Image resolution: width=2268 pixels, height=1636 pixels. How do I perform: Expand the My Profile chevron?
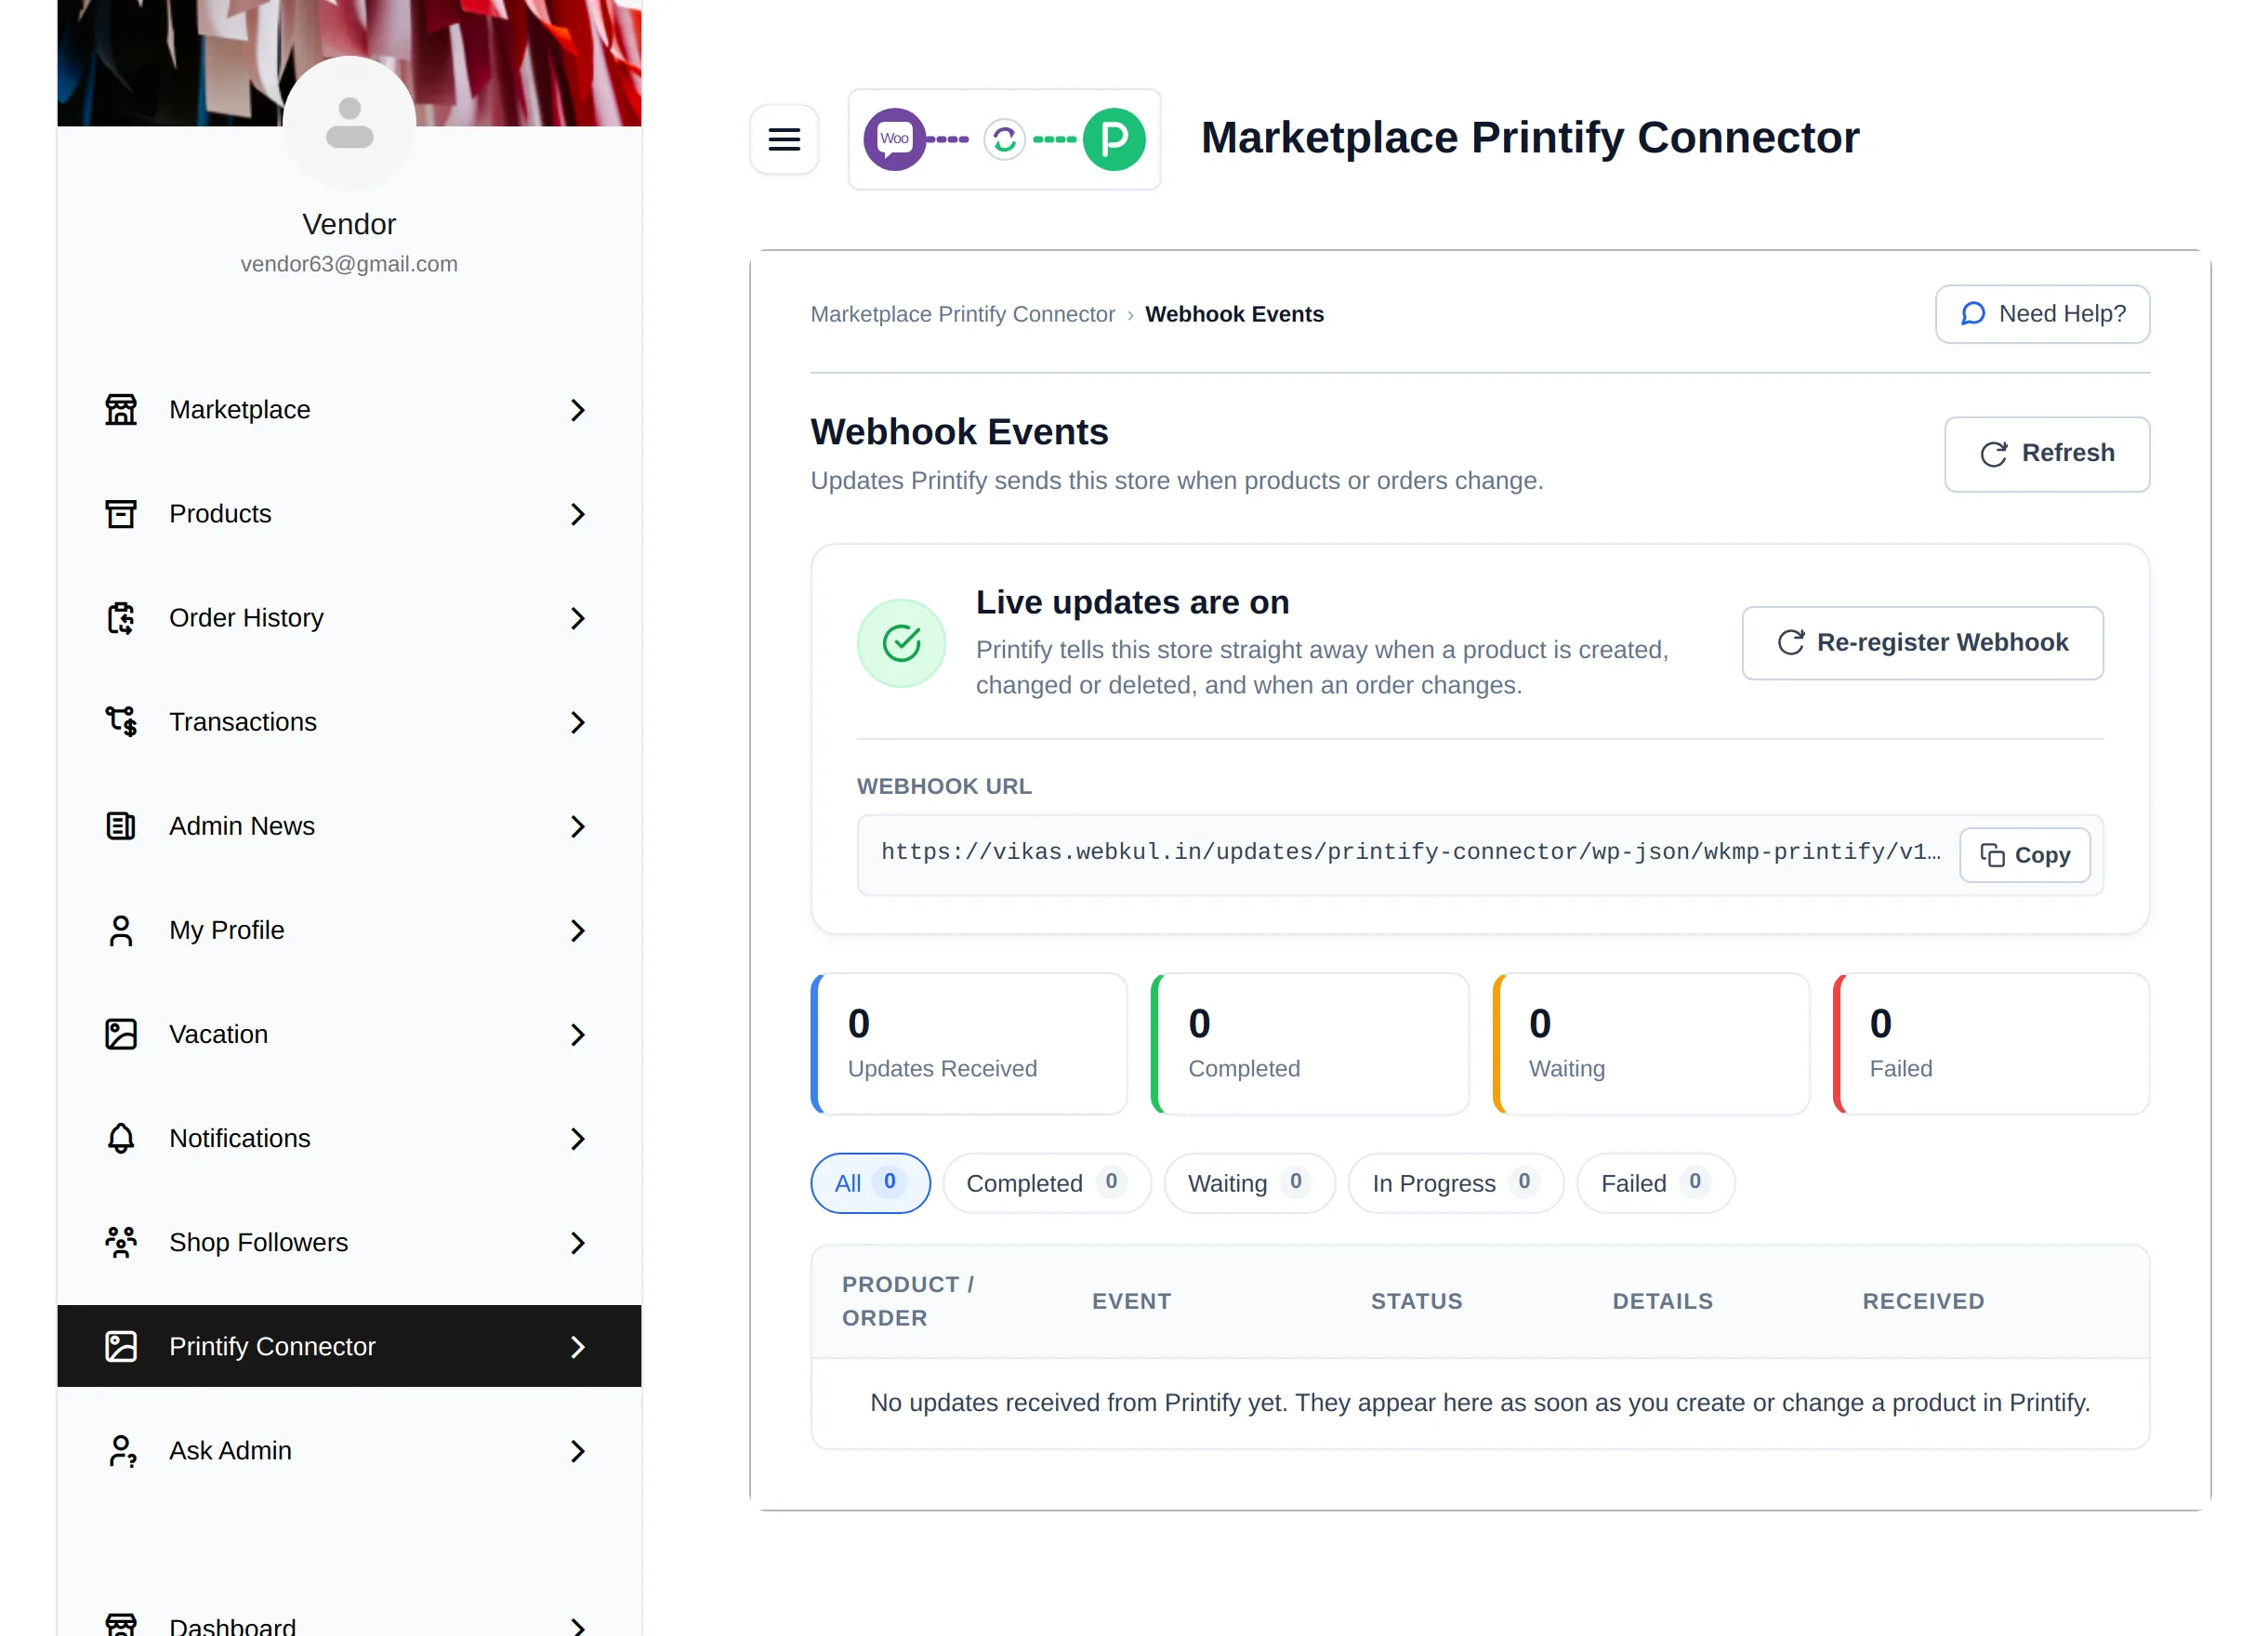(577, 930)
